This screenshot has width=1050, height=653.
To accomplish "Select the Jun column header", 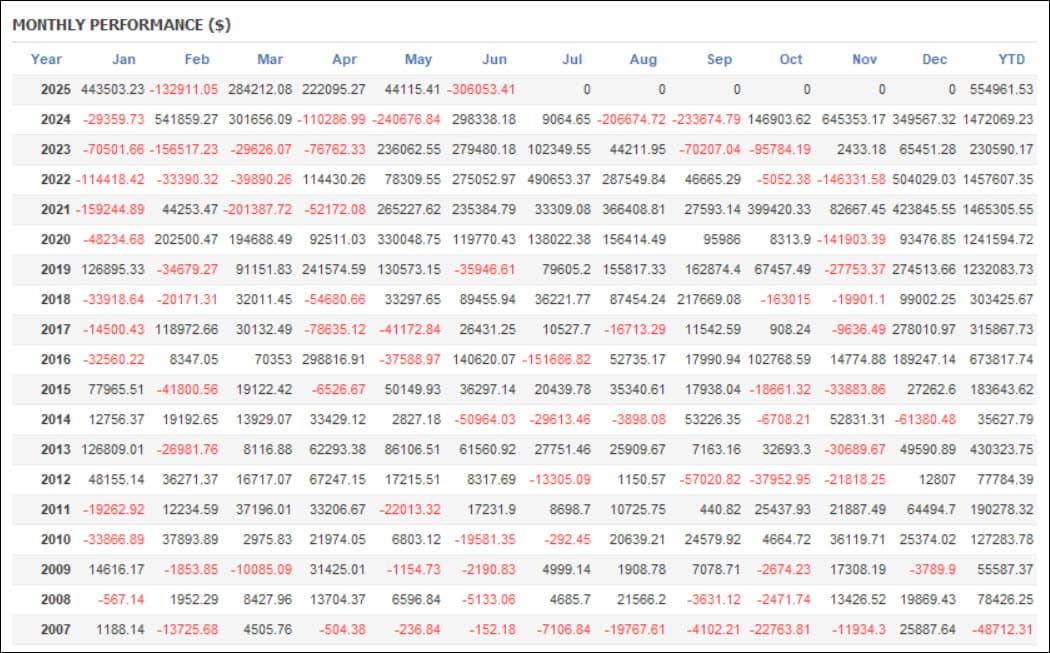I will (494, 59).
